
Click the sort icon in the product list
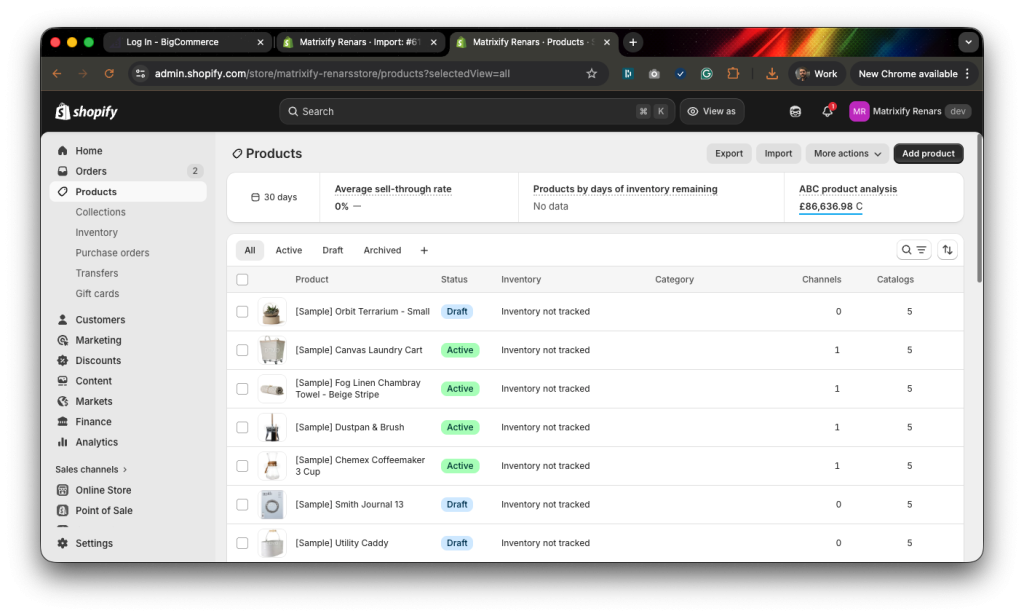[x=947, y=249]
